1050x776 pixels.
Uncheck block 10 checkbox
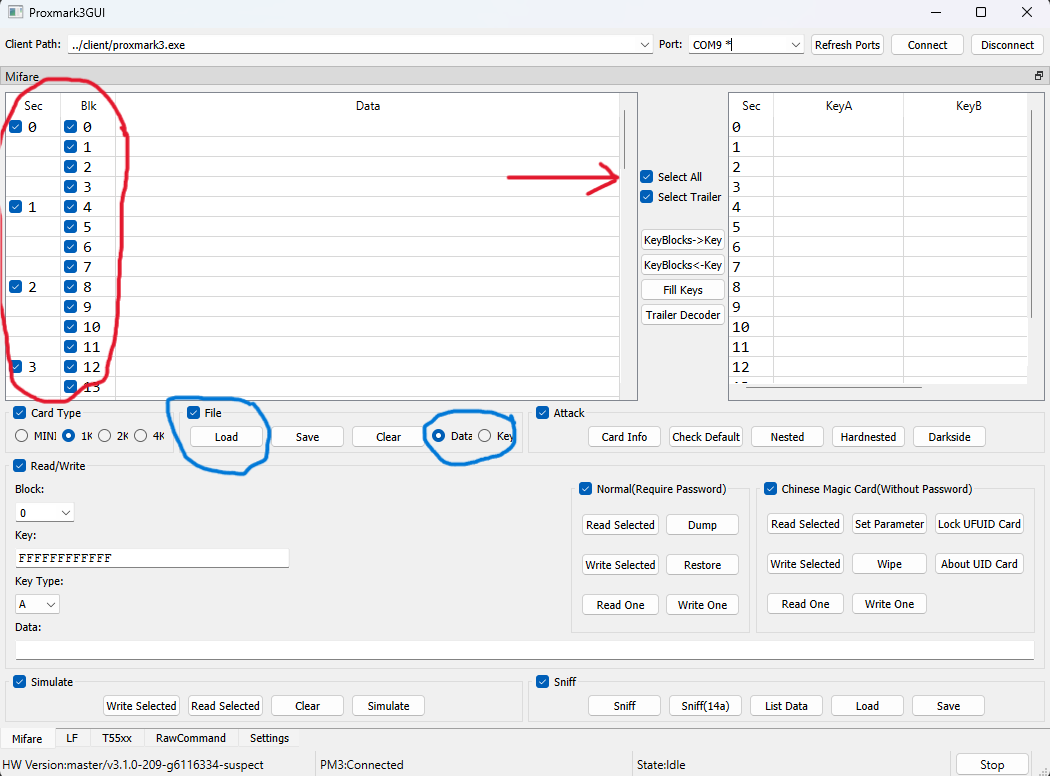(70, 327)
